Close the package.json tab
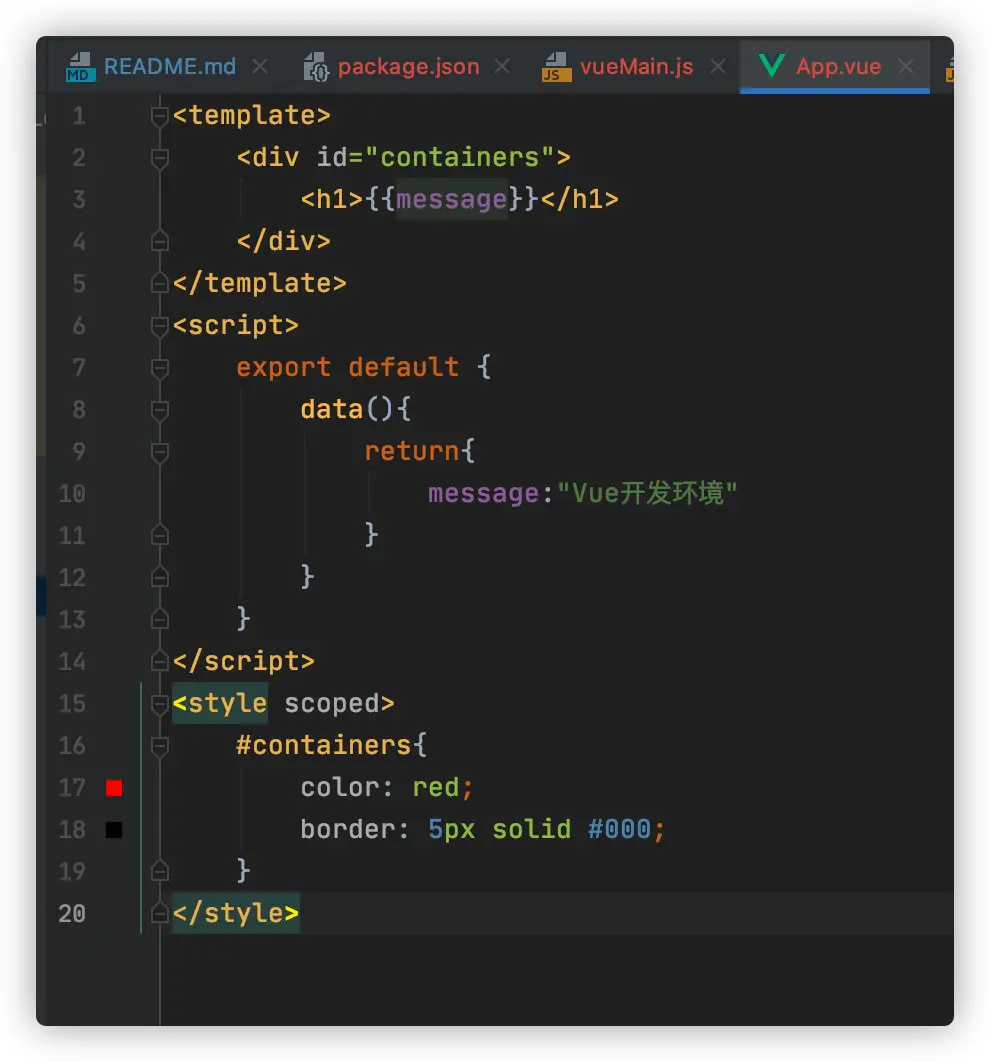This screenshot has height=1062, width=990. [x=502, y=66]
